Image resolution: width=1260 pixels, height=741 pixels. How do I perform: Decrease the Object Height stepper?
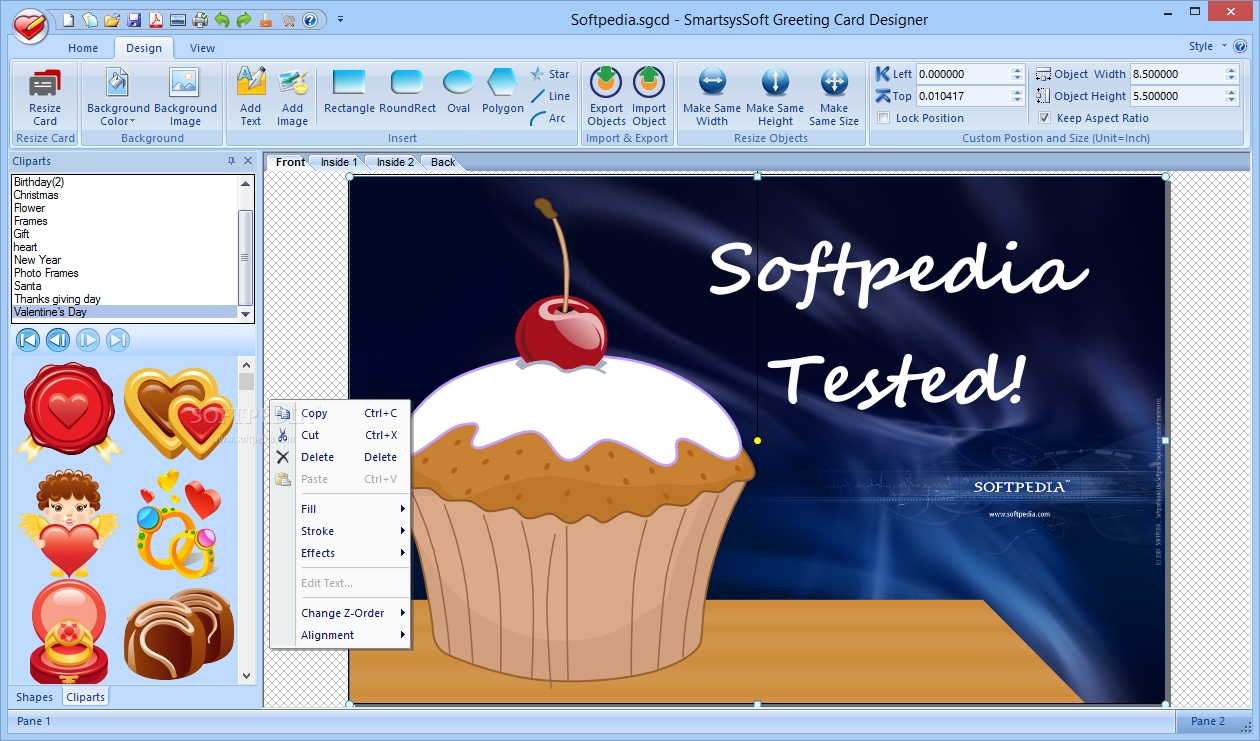[x=1231, y=100]
